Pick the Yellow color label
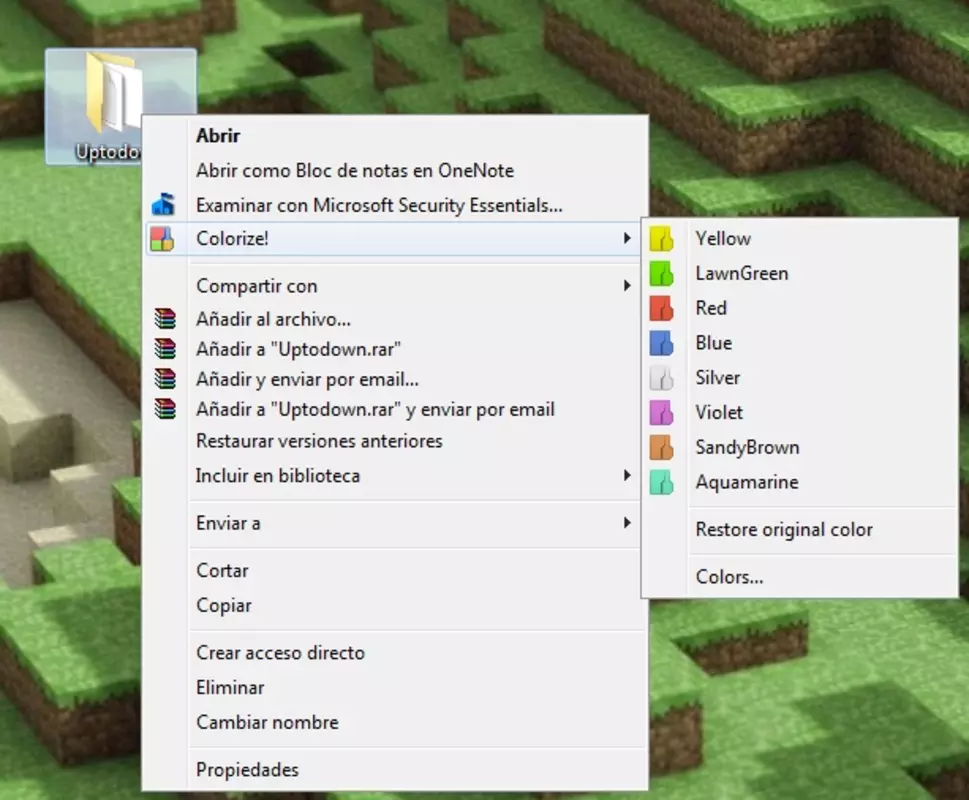Viewport: 969px width, 800px height. click(723, 238)
